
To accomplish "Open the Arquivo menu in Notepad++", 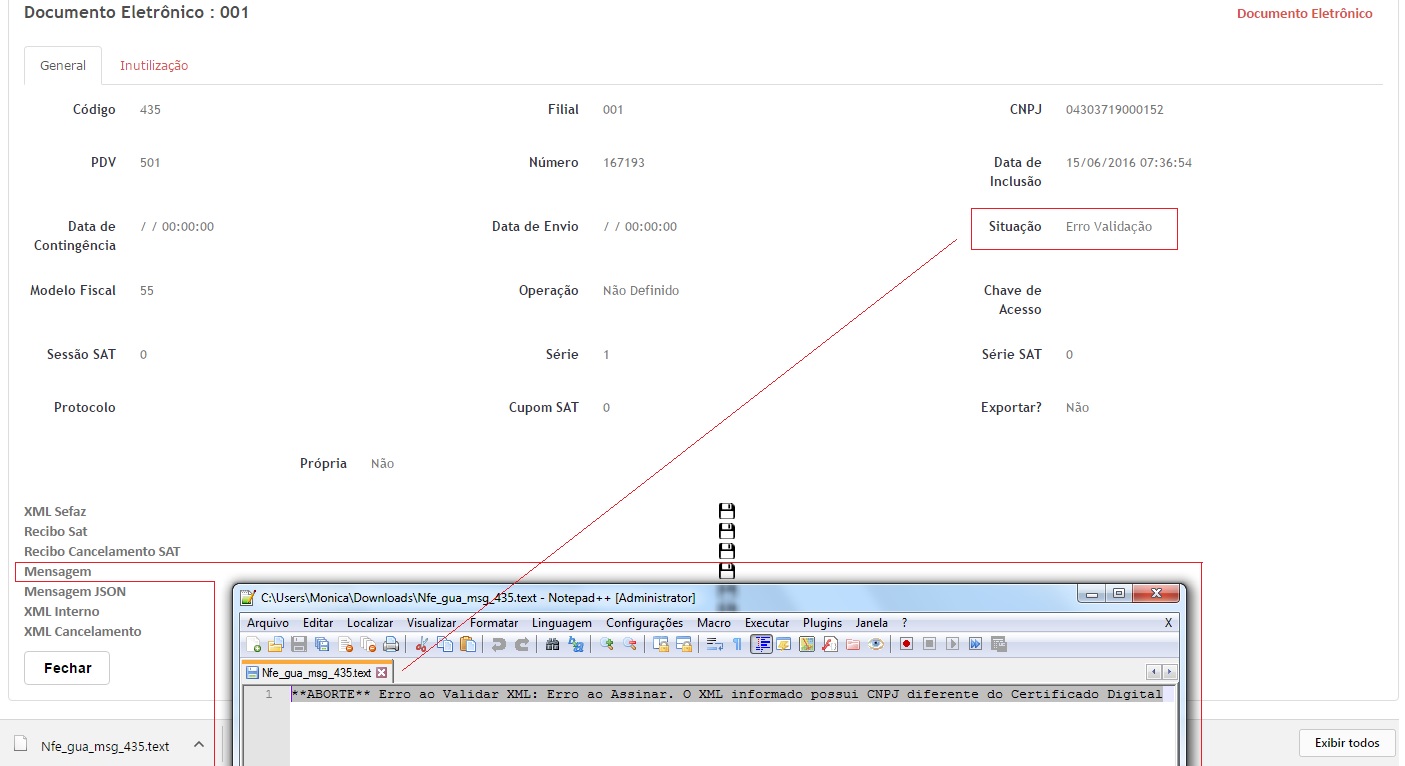I will [x=267, y=623].
